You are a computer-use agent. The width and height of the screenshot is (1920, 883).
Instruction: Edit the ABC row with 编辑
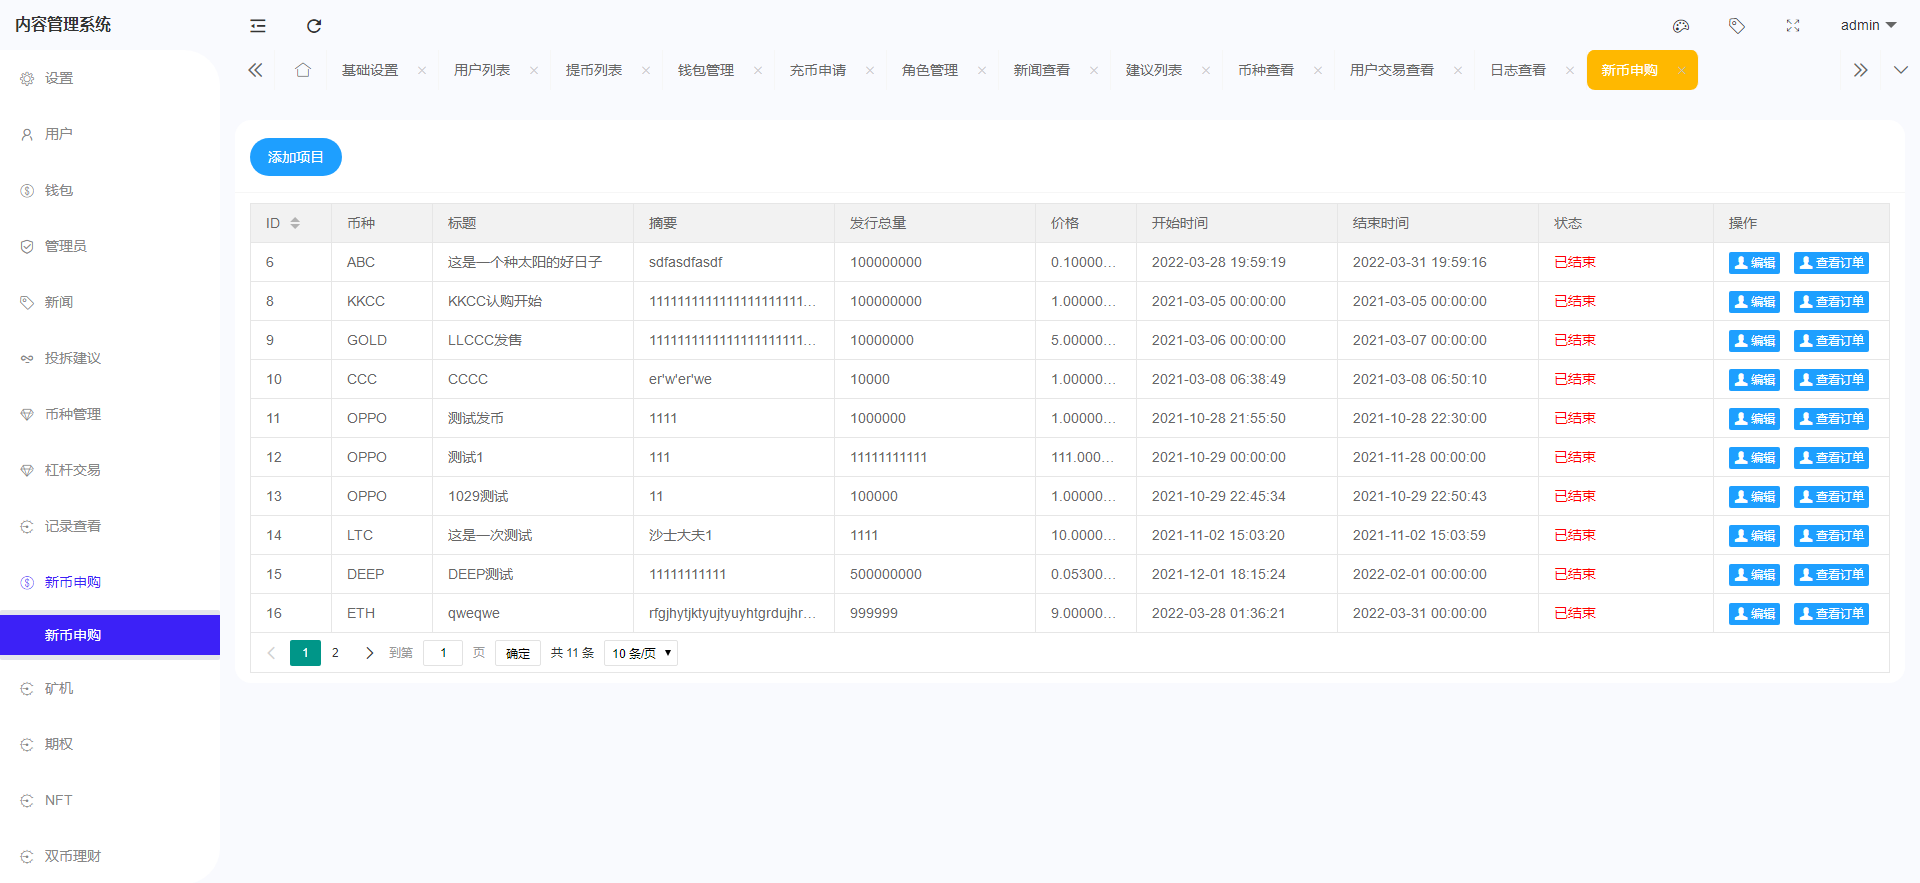tap(1754, 263)
